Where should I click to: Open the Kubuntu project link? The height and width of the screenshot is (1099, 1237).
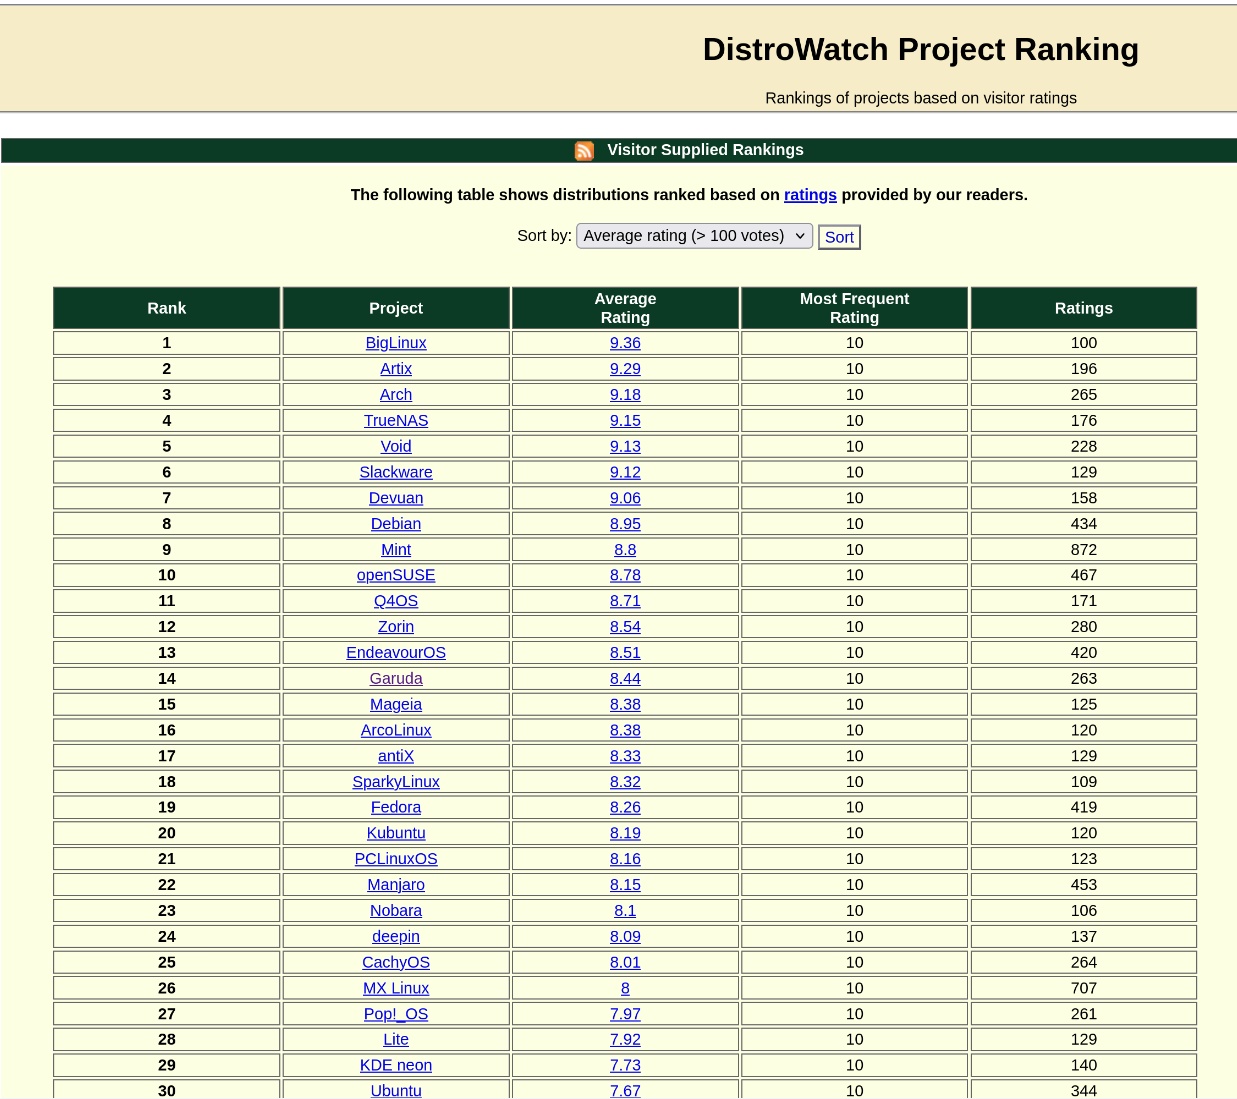(x=396, y=834)
